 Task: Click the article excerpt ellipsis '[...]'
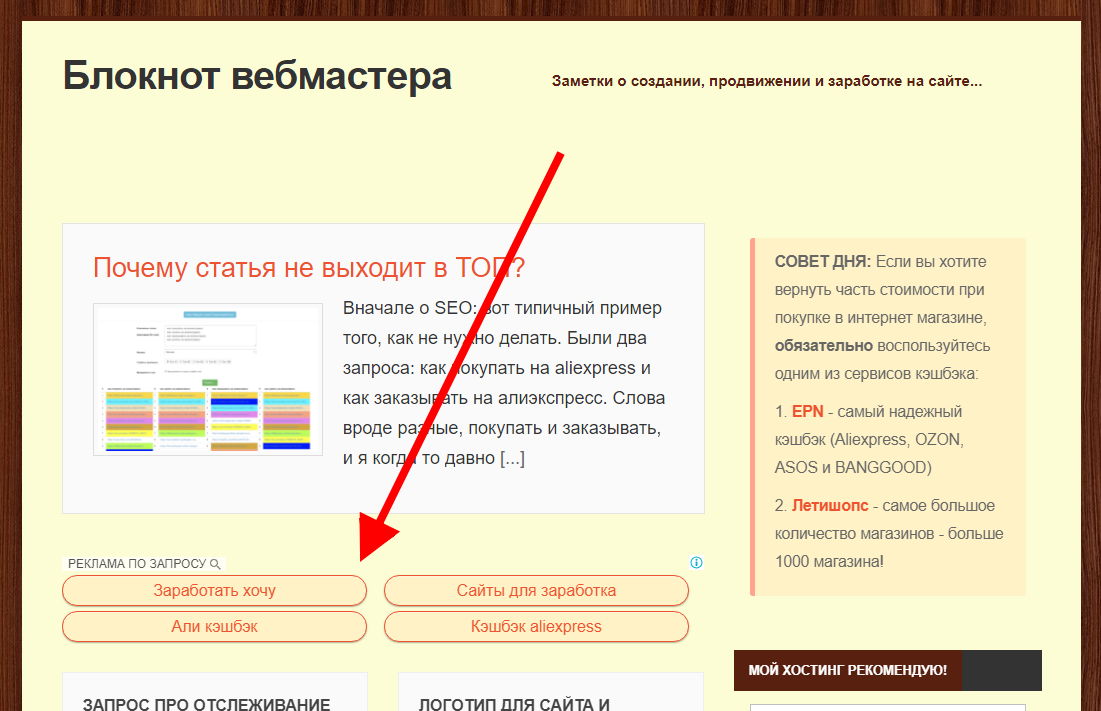pyautogui.click(x=512, y=458)
